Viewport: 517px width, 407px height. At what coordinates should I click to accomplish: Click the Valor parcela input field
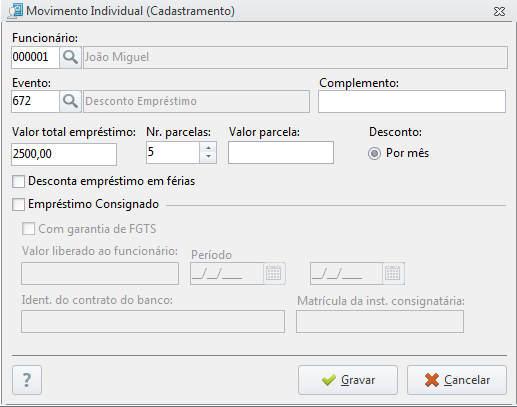coord(281,153)
